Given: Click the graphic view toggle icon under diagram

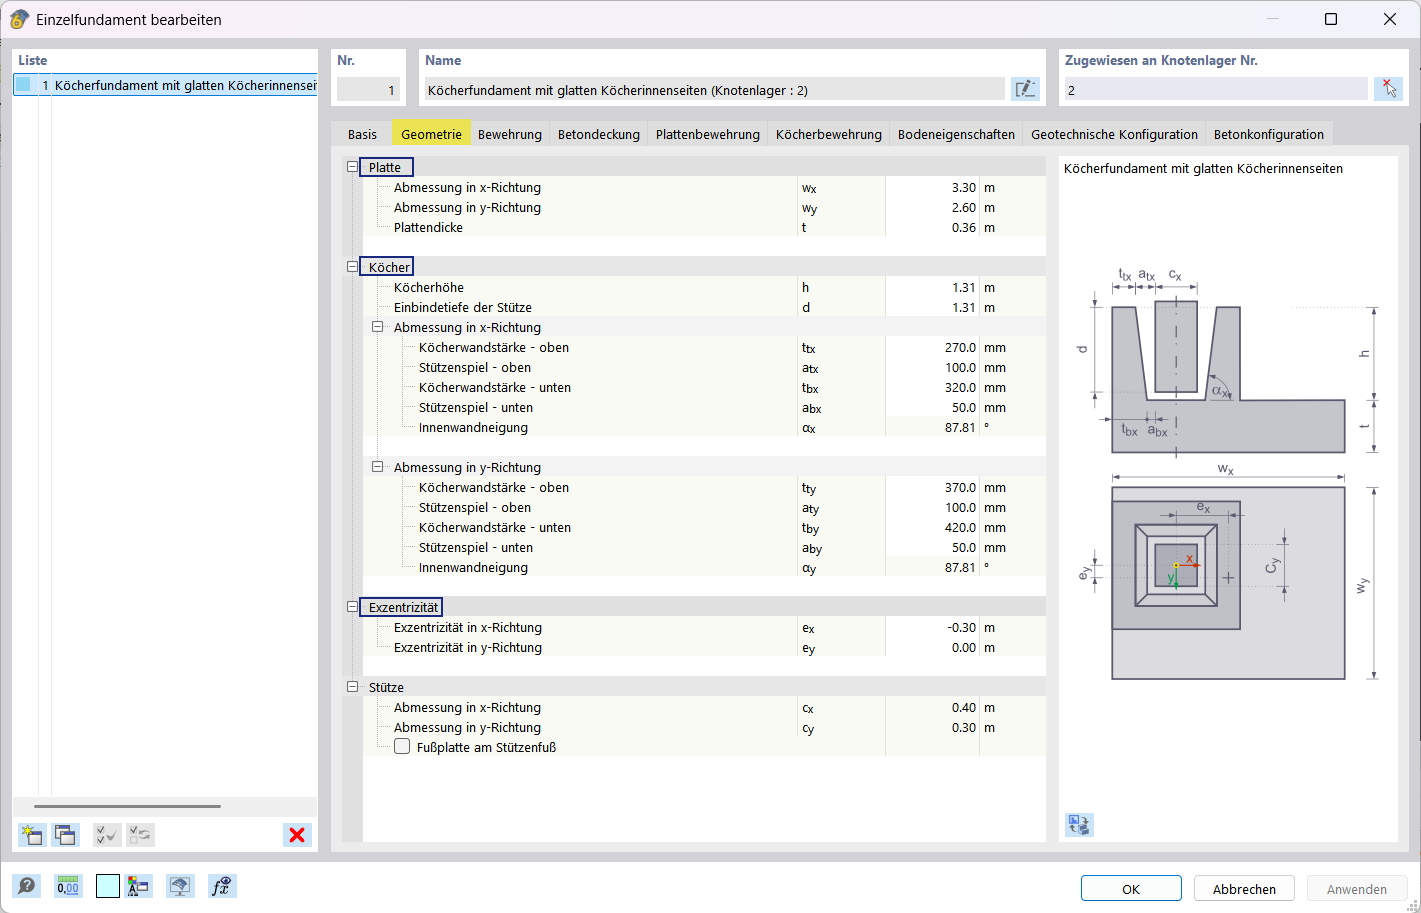Looking at the screenshot, I should [1079, 825].
